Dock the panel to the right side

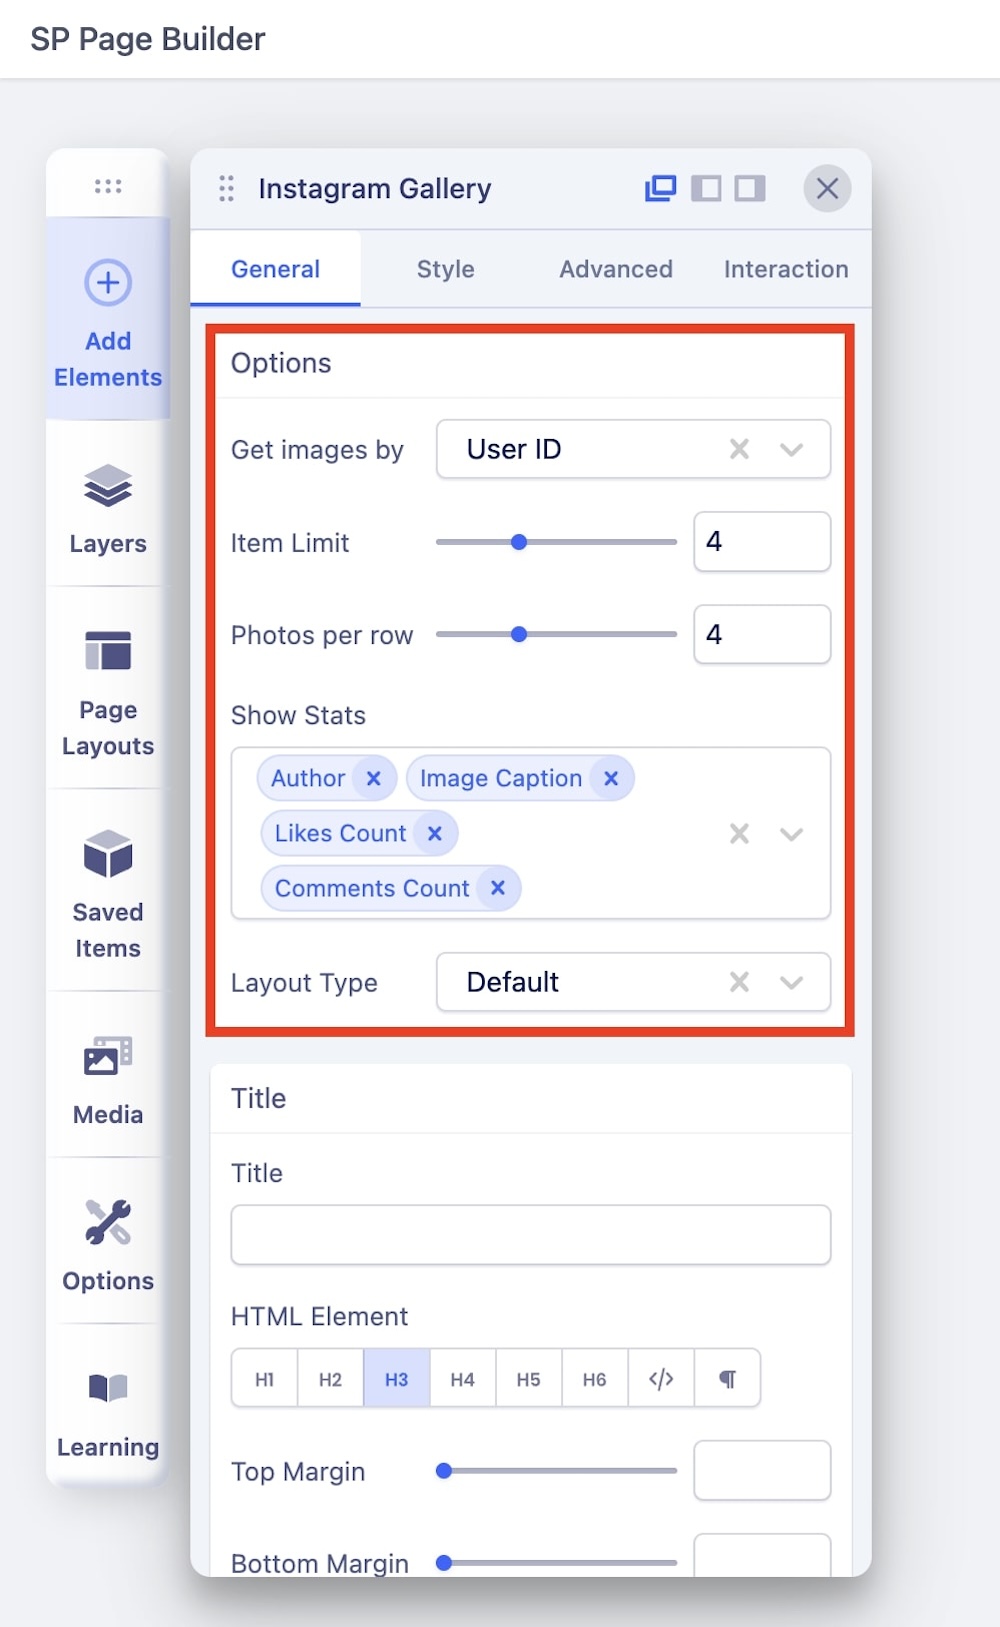(750, 188)
